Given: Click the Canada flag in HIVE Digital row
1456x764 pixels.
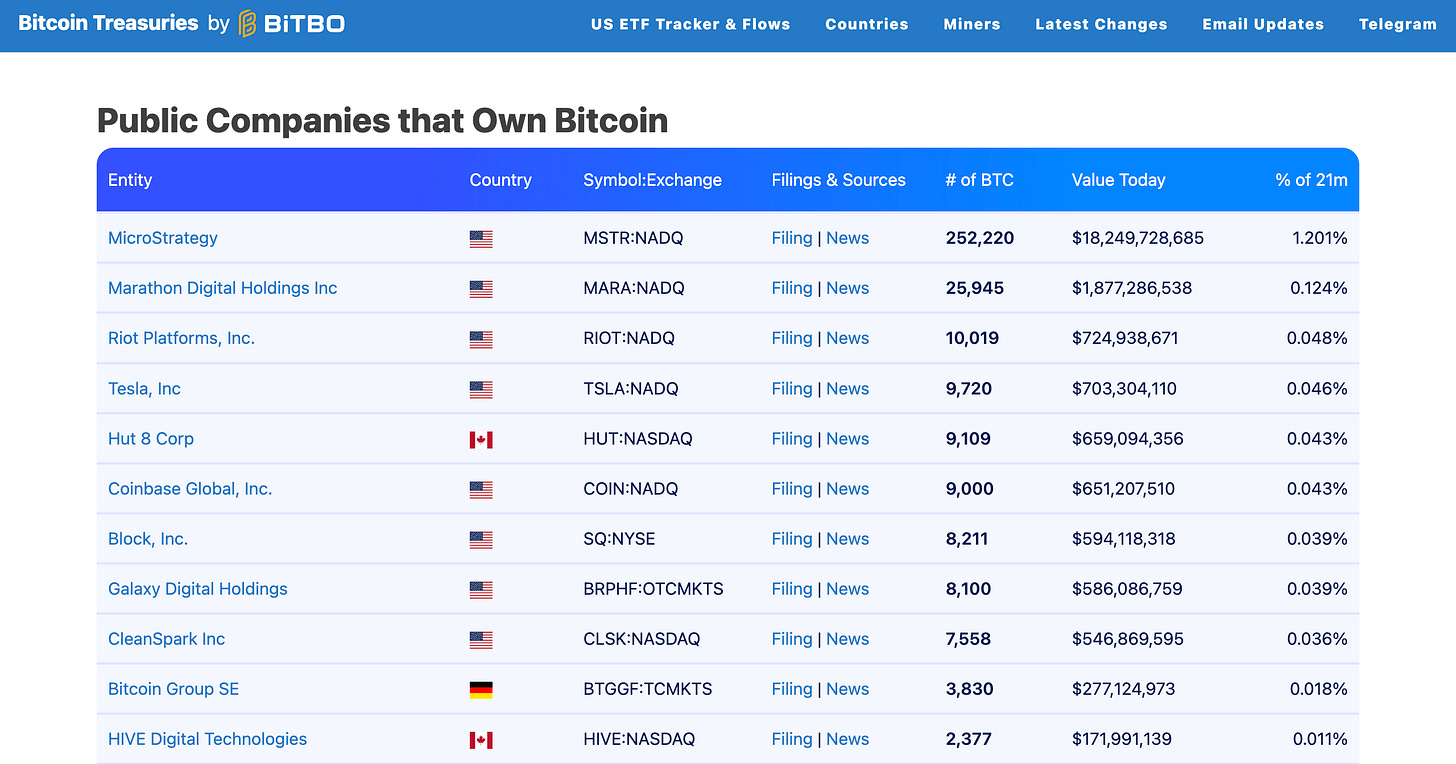Looking at the screenshot, I should 481,740.
